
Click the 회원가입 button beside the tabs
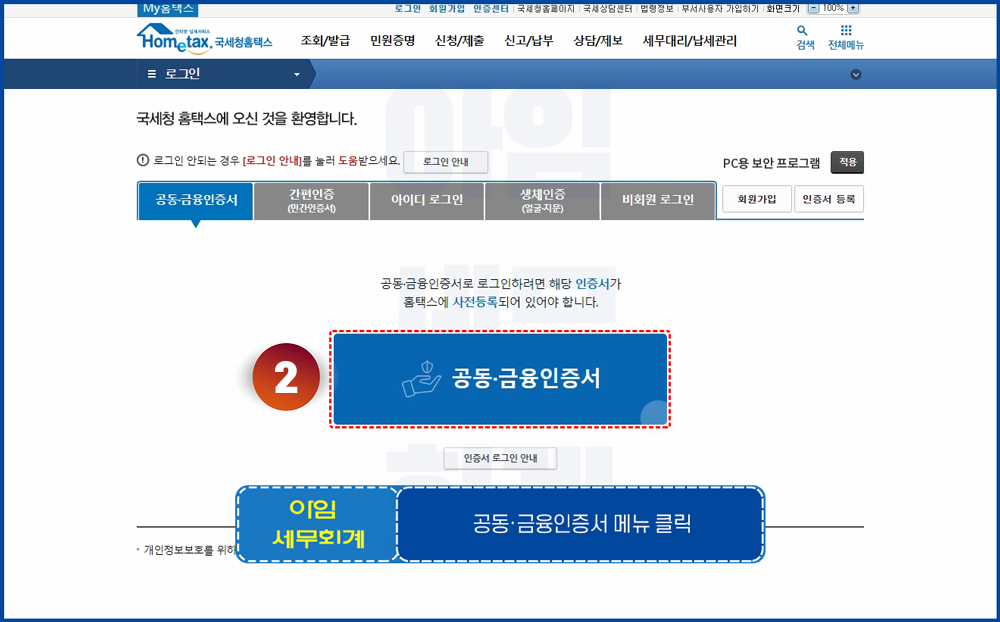[757, 199]
